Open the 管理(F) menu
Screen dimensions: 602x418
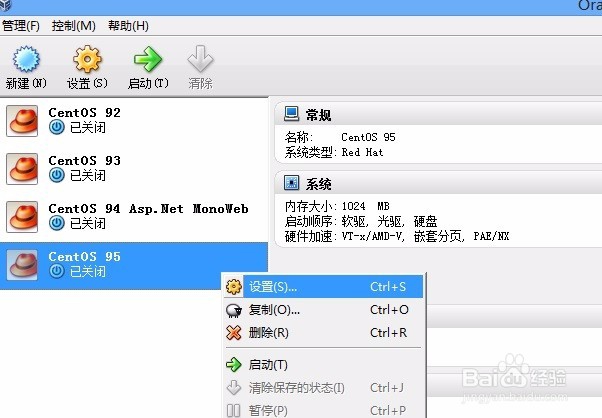(21, 26)
